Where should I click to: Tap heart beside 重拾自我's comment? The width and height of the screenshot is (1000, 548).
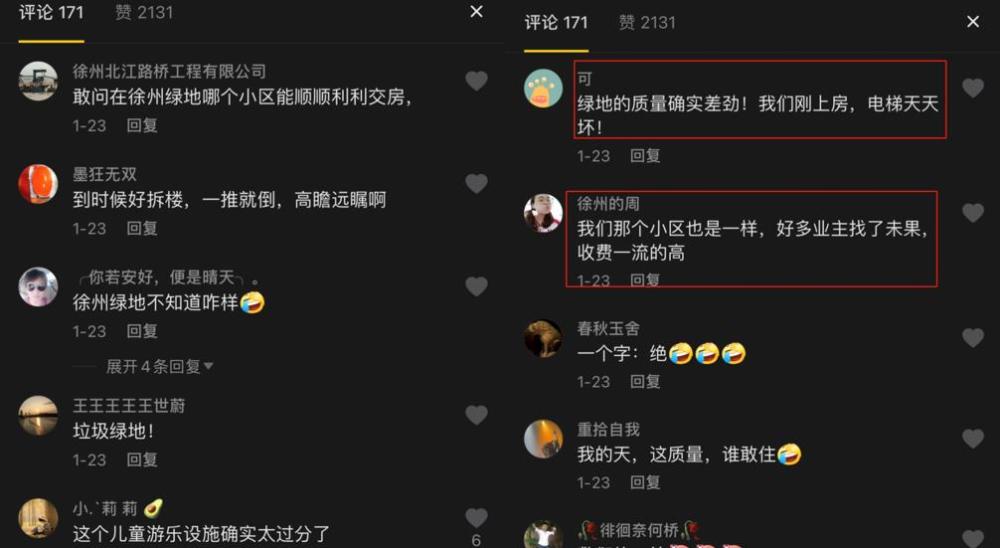tap(973, 438)
